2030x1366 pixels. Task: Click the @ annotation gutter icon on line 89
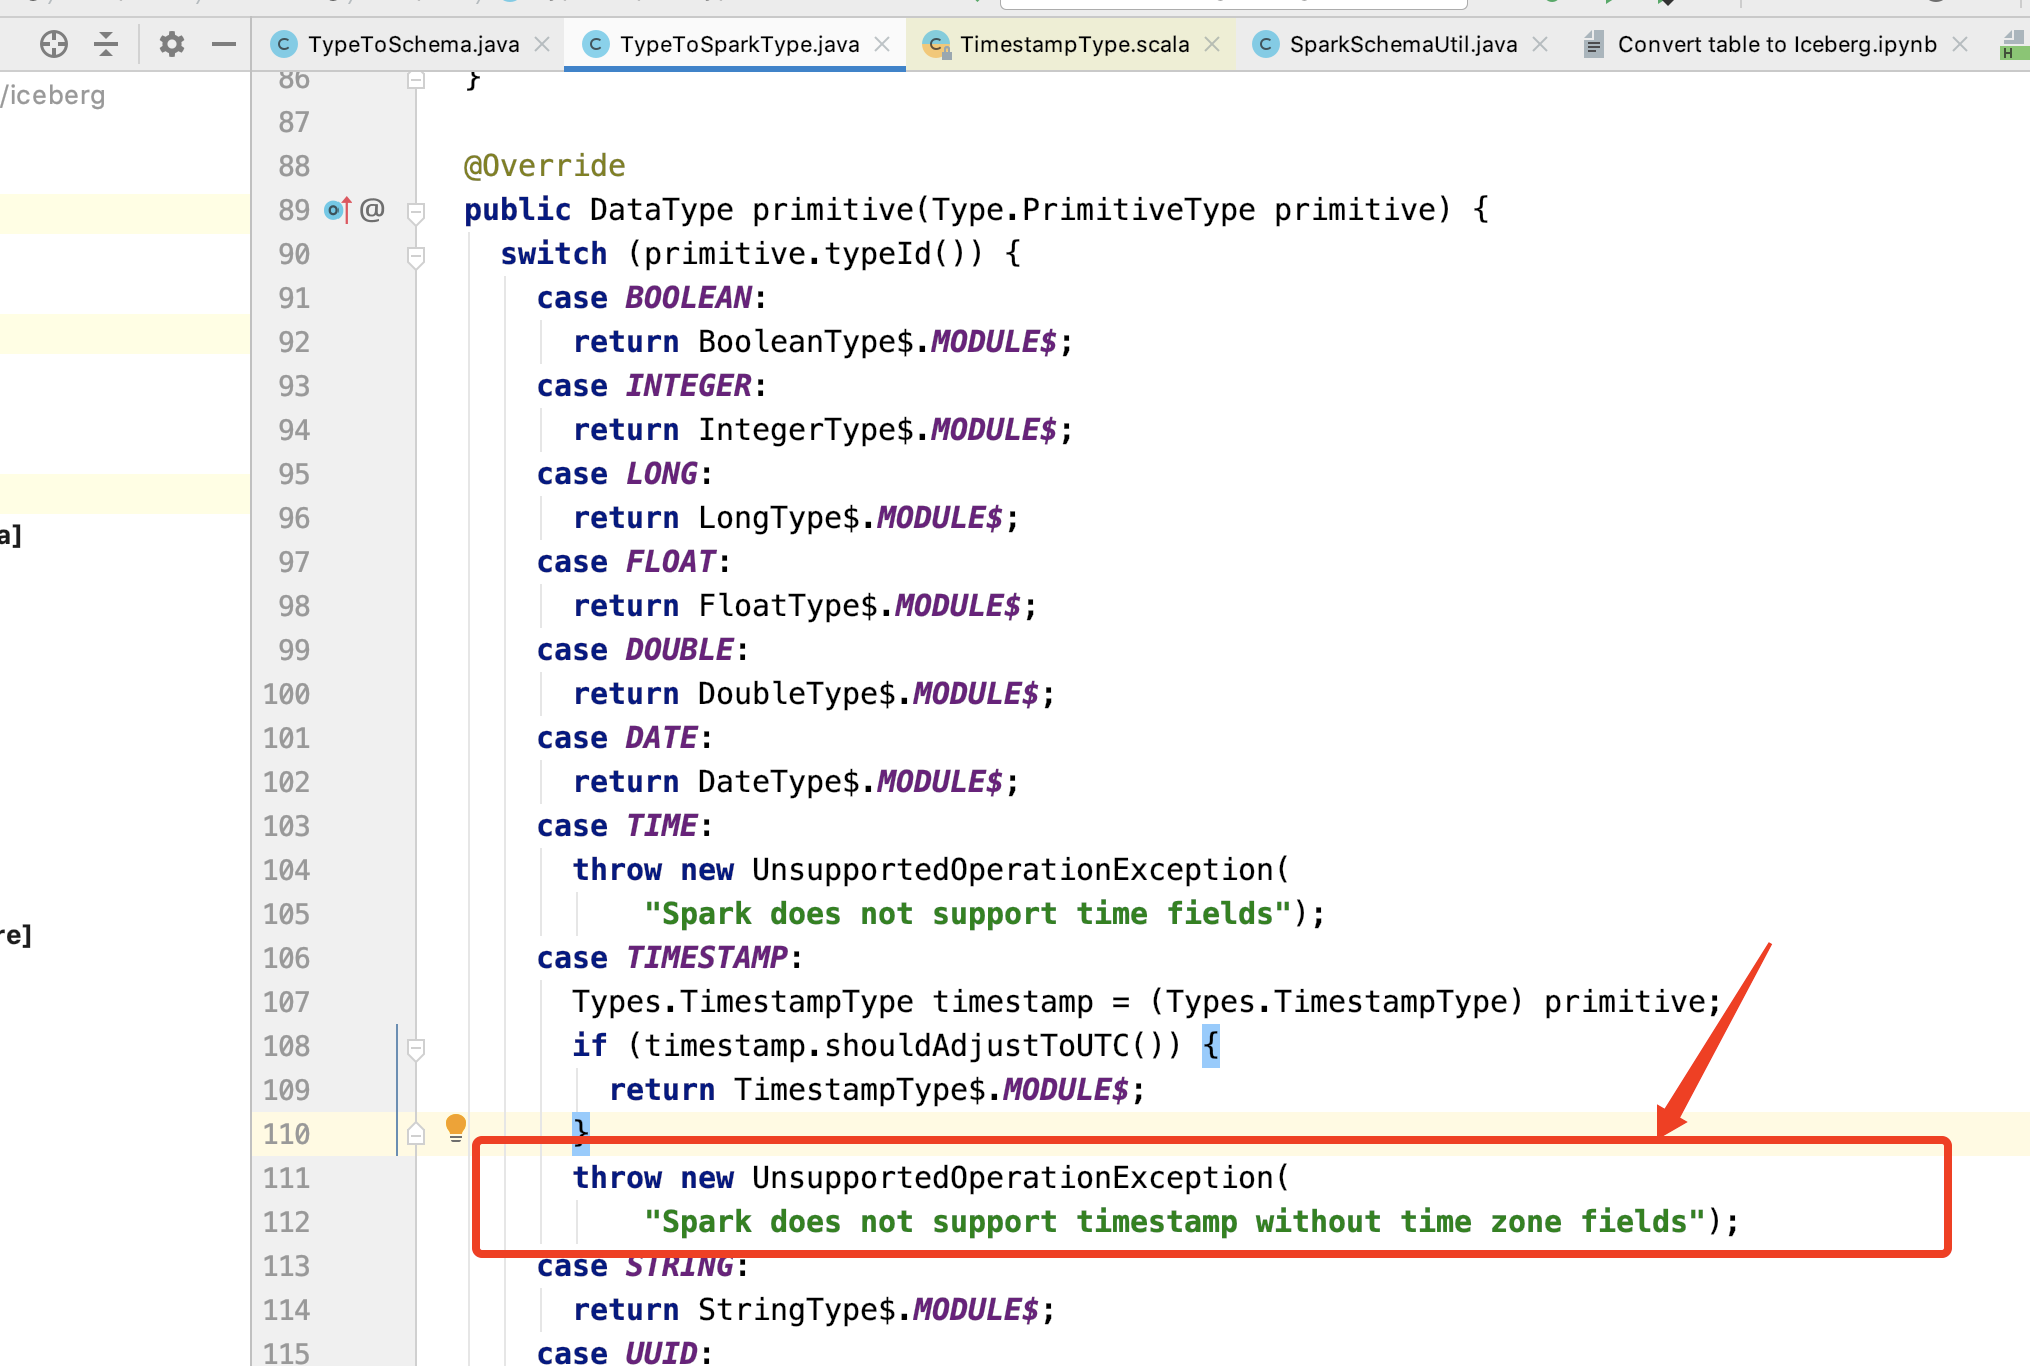372,210
